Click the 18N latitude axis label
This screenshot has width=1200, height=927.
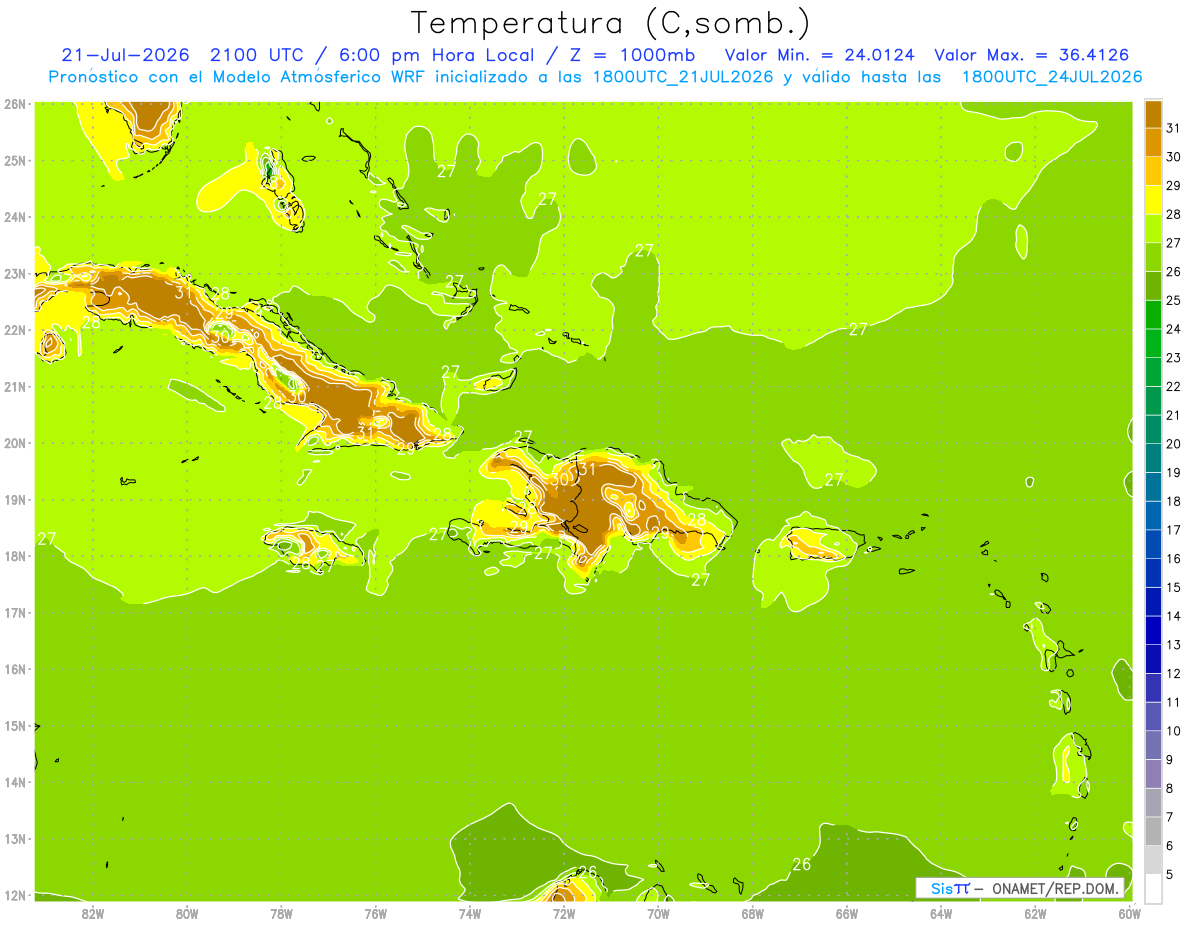pos(15,556)
